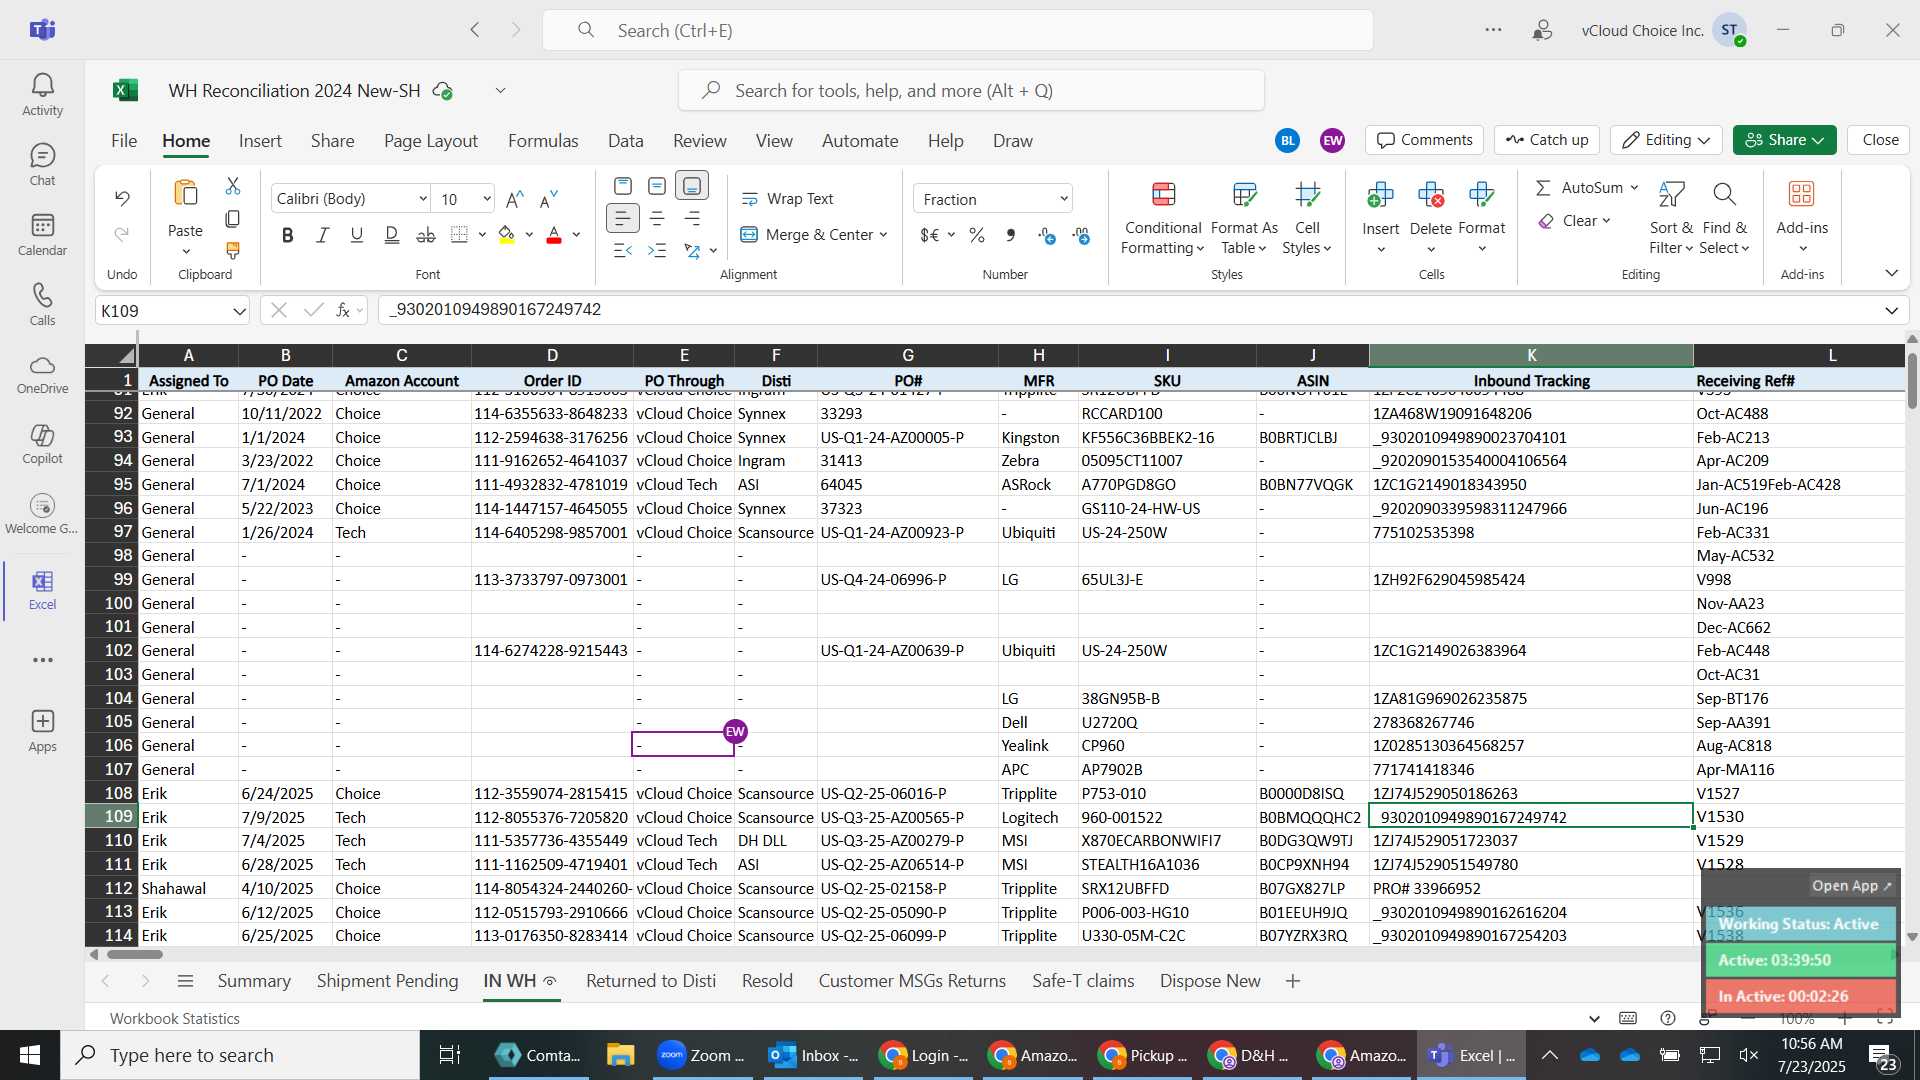1920x1080 pixels.
Task: Toggle double underline
Action: (391, 235)
